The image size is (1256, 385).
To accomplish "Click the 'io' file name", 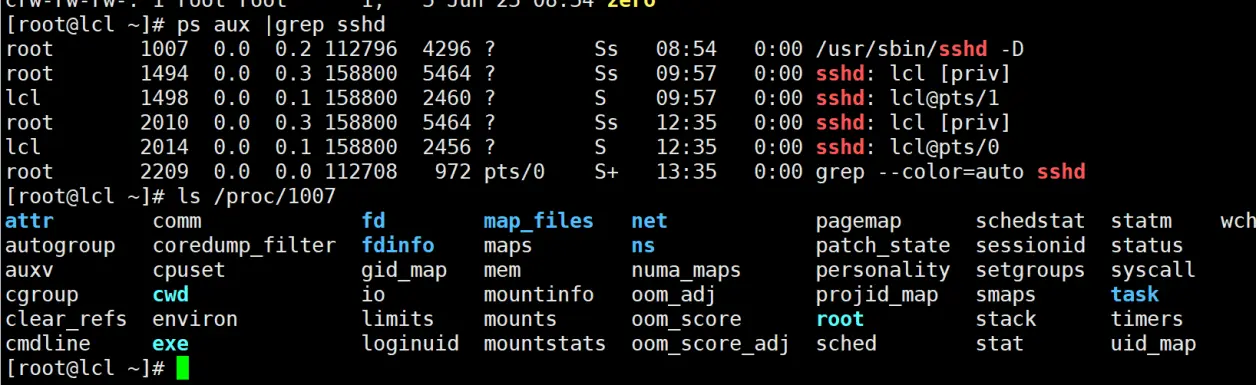I will [x=373, y=294].
